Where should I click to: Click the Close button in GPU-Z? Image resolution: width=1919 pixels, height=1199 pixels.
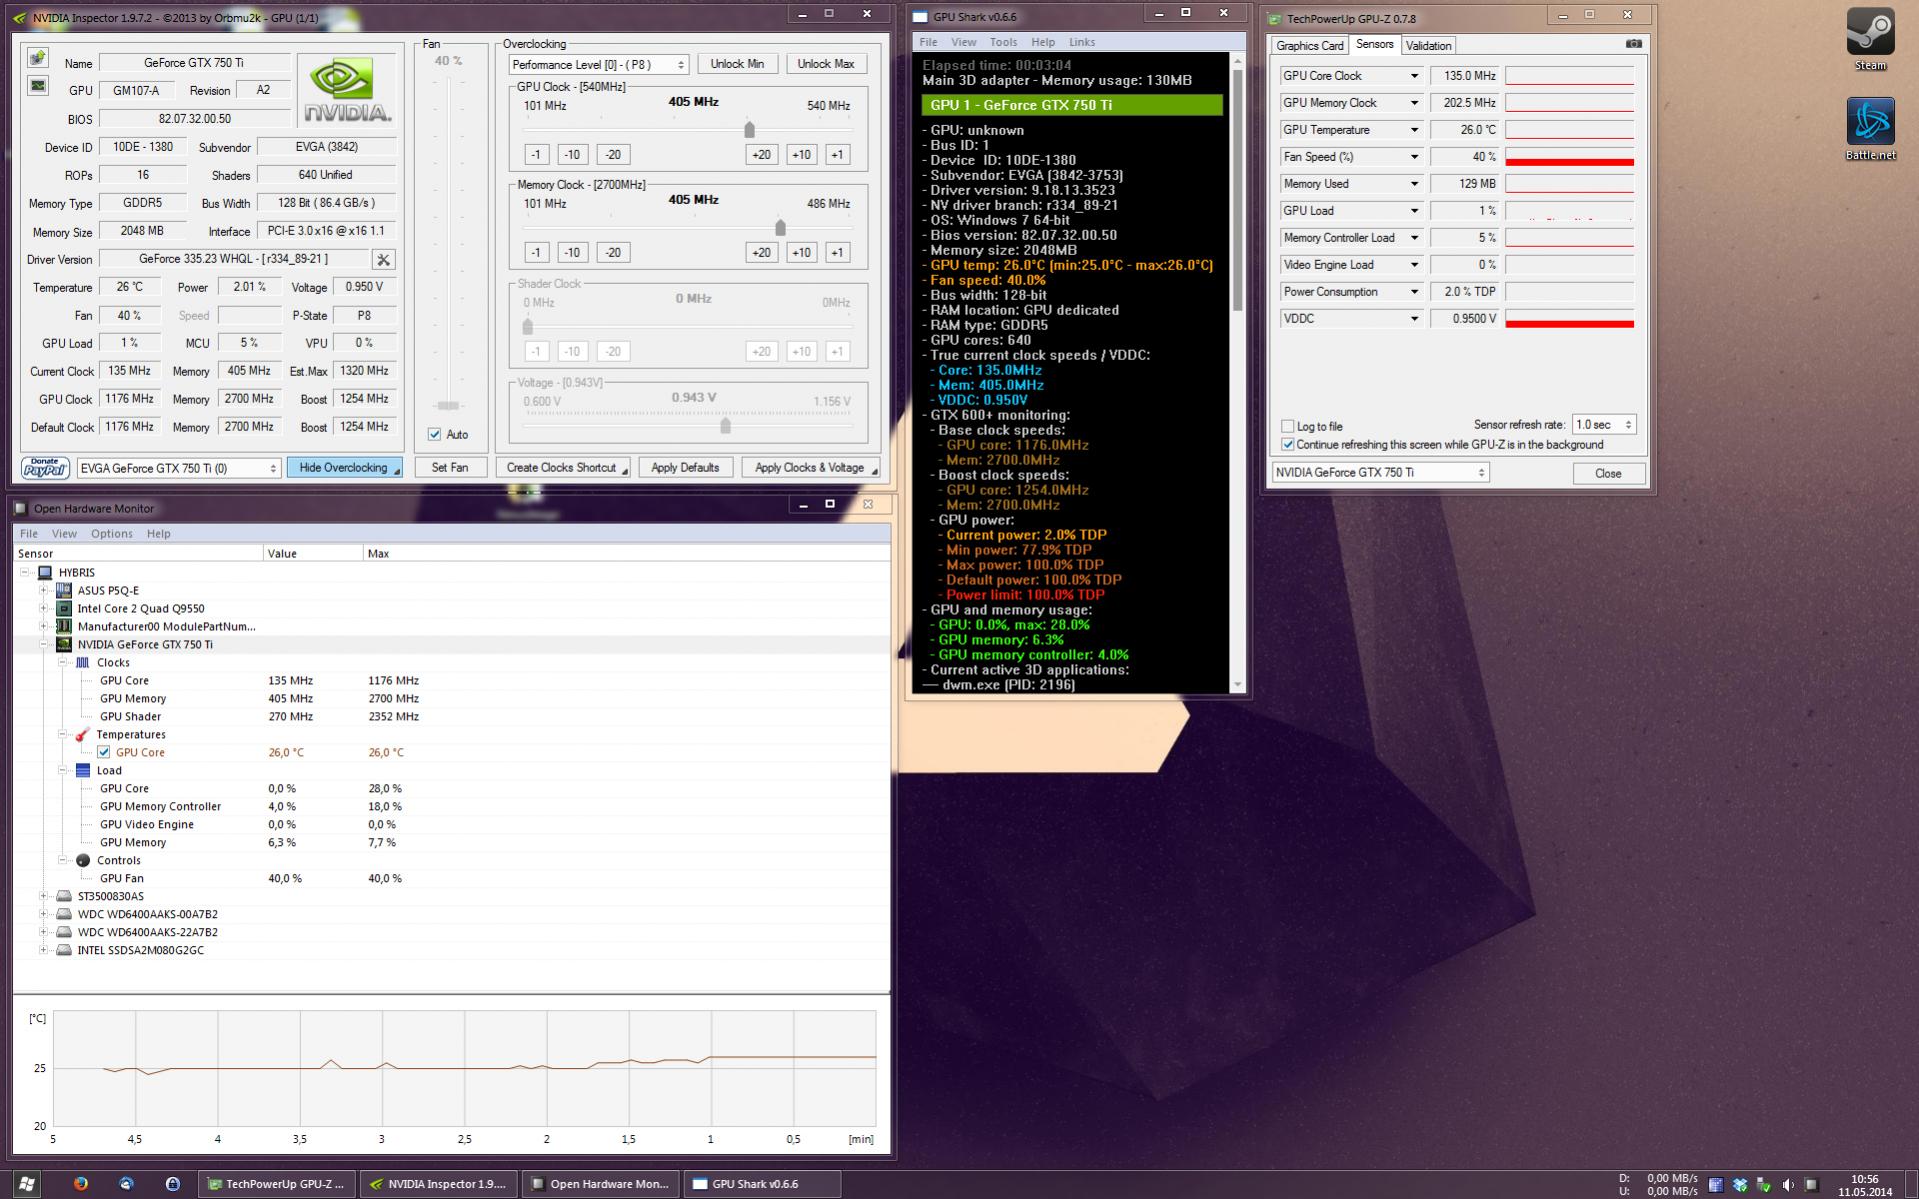(1608, 473)
